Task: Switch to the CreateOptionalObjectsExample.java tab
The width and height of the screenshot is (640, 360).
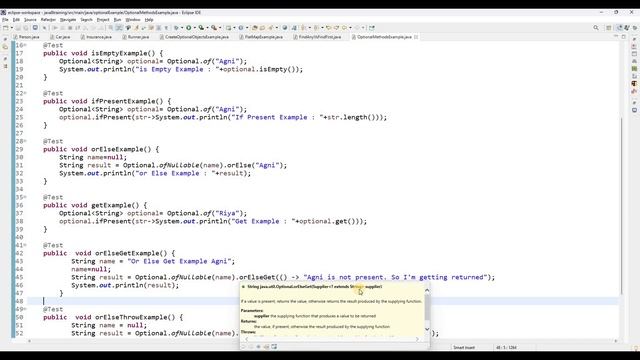Action: click(194, 37)
